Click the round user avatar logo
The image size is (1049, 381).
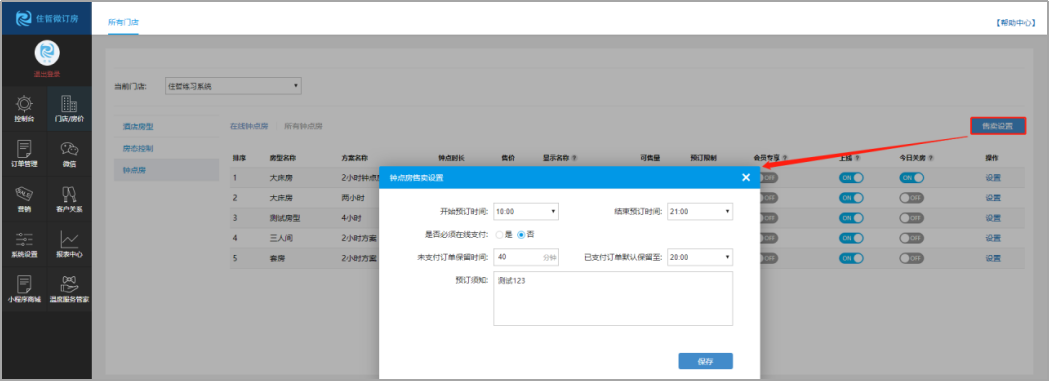47,53
